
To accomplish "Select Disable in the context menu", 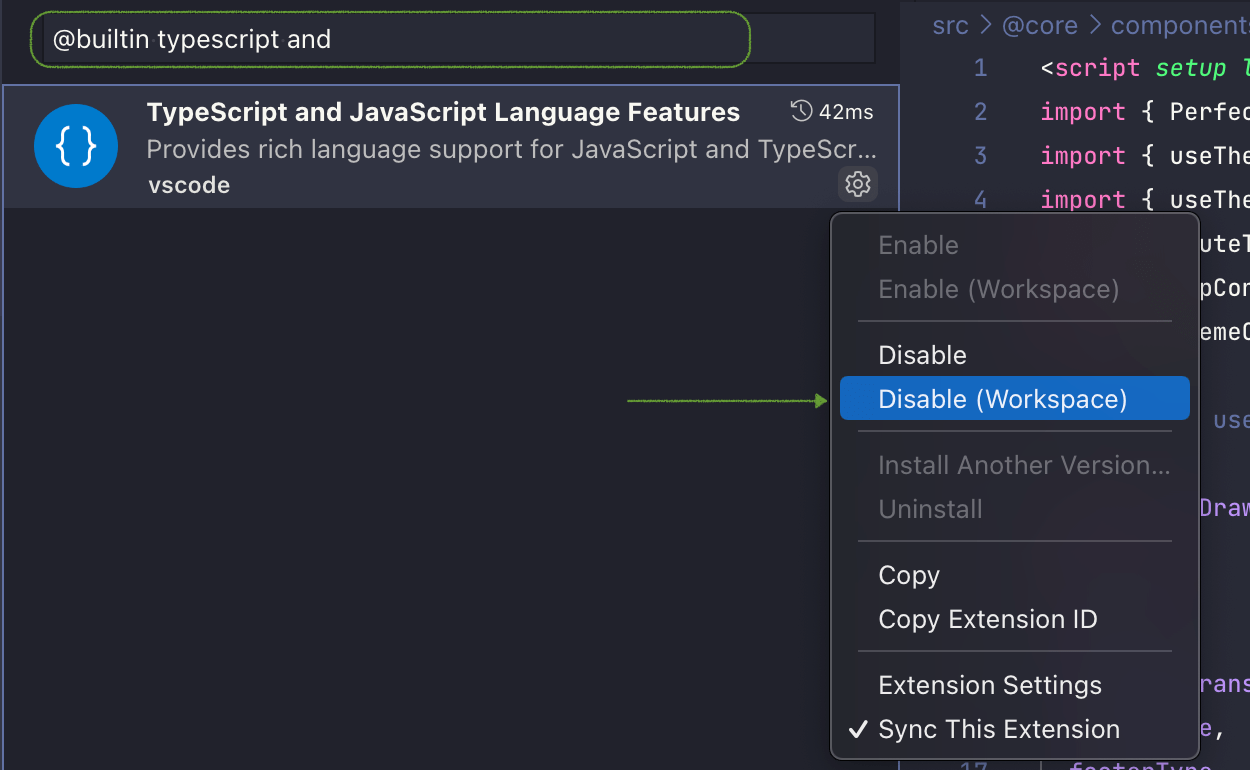I will click(922, 354).
